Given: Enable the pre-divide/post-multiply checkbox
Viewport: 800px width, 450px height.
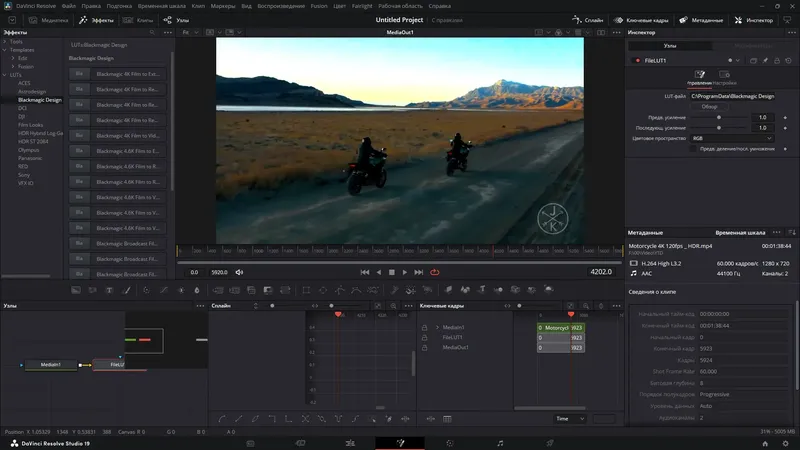Looking at the screenshot, I should (692, 148).
